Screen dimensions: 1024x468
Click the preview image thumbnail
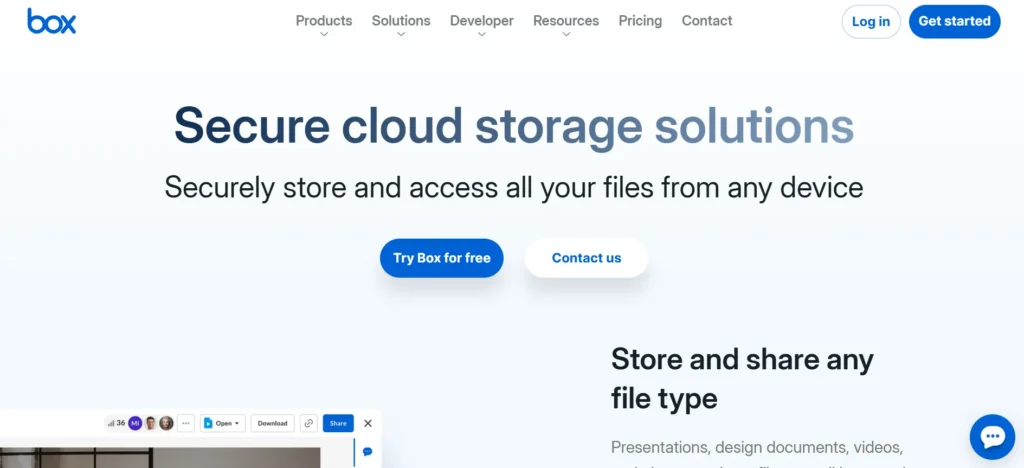tap(160, 458)
